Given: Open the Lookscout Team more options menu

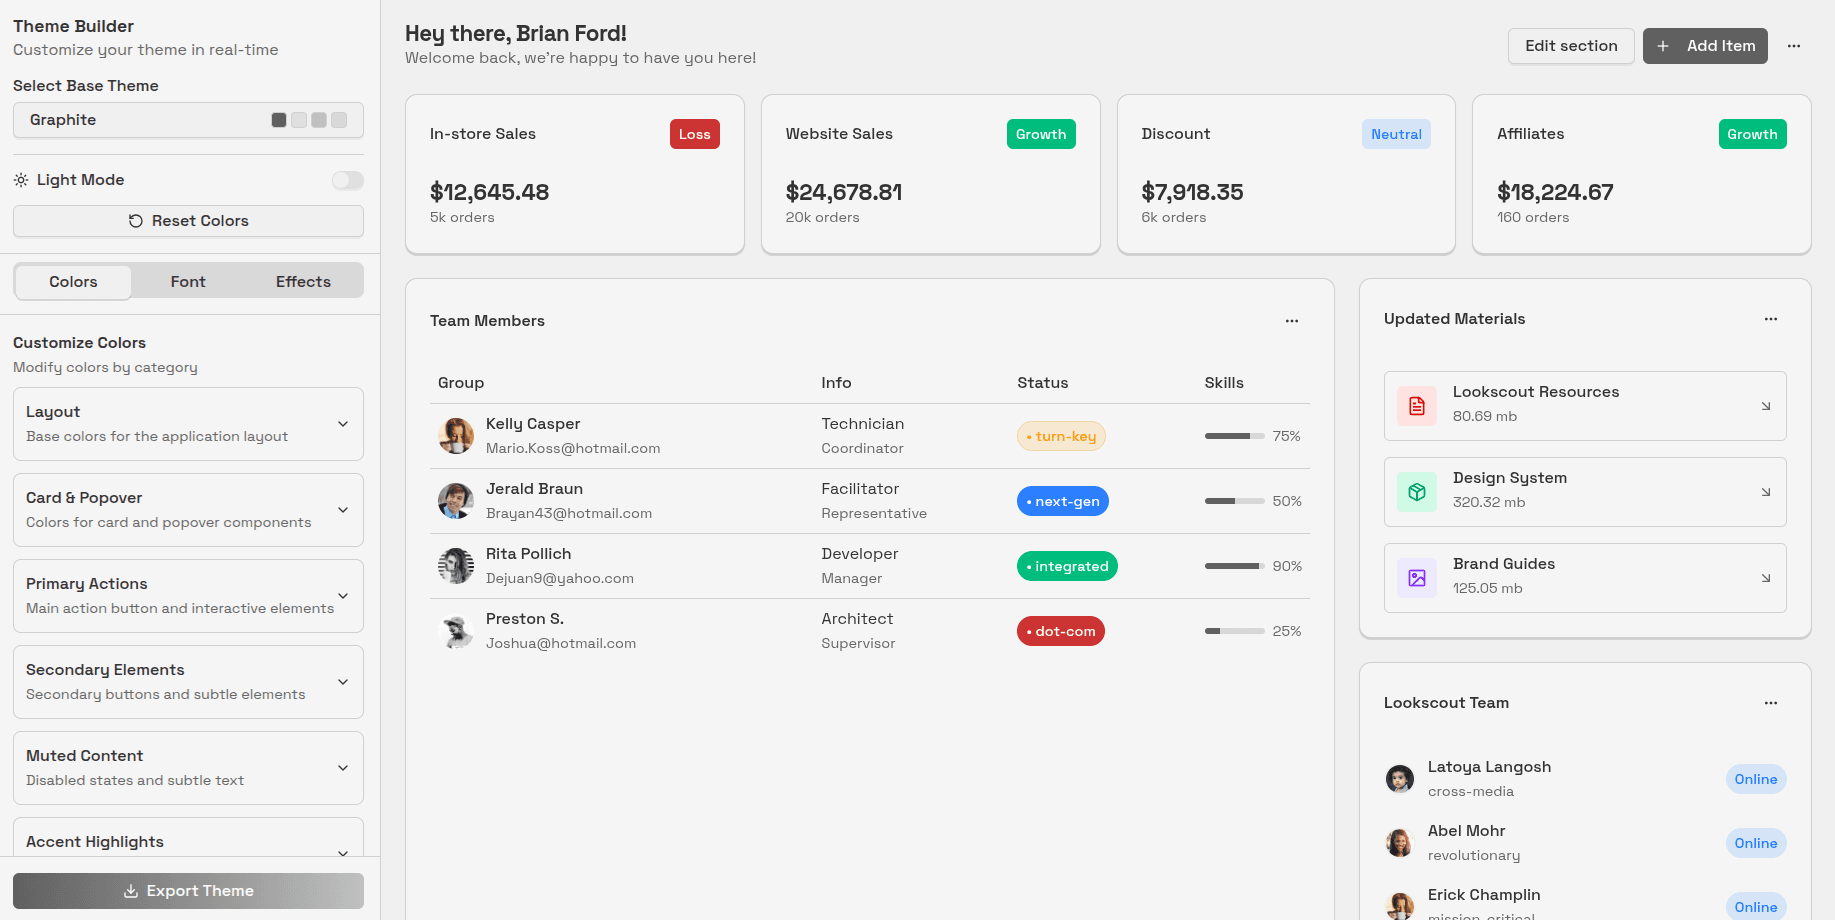Looking at the screenshot, I should pyautogui.click(x=1770, y=703).
